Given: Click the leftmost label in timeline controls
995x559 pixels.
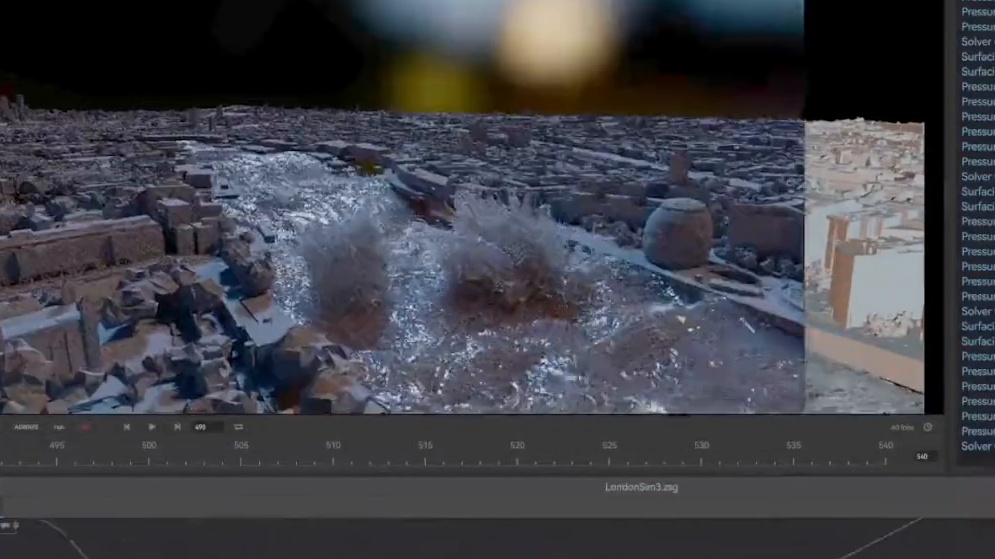Looking at the screenshot, I should point(26,427).
